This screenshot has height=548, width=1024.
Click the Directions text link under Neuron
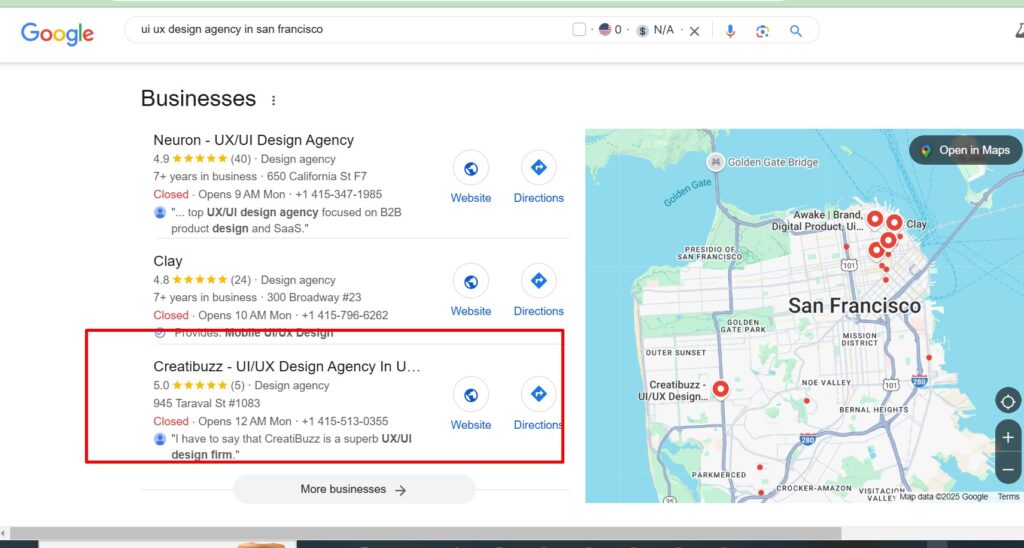539,198
